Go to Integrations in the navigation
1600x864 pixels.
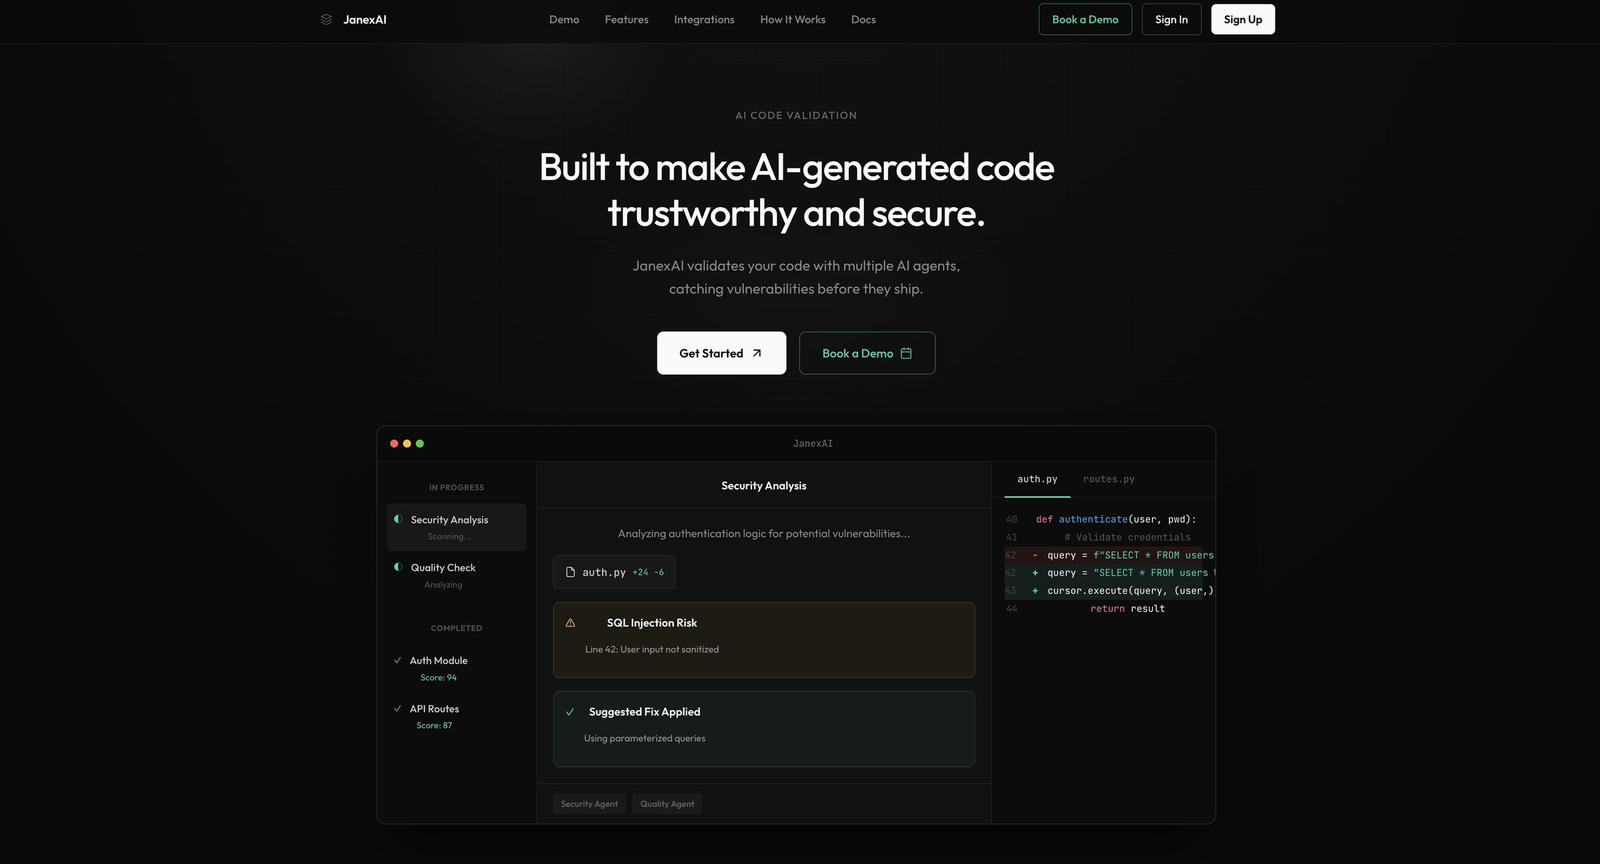pos(704,20)
